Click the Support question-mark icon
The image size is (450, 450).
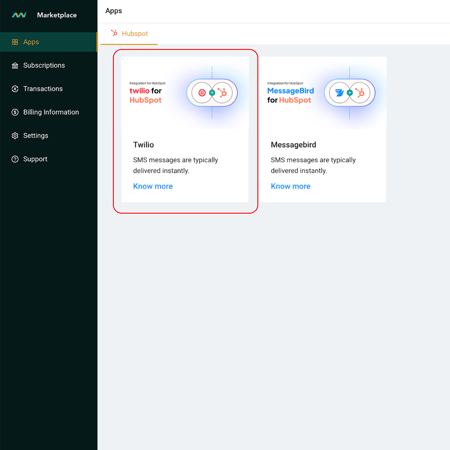pos(15,159)
